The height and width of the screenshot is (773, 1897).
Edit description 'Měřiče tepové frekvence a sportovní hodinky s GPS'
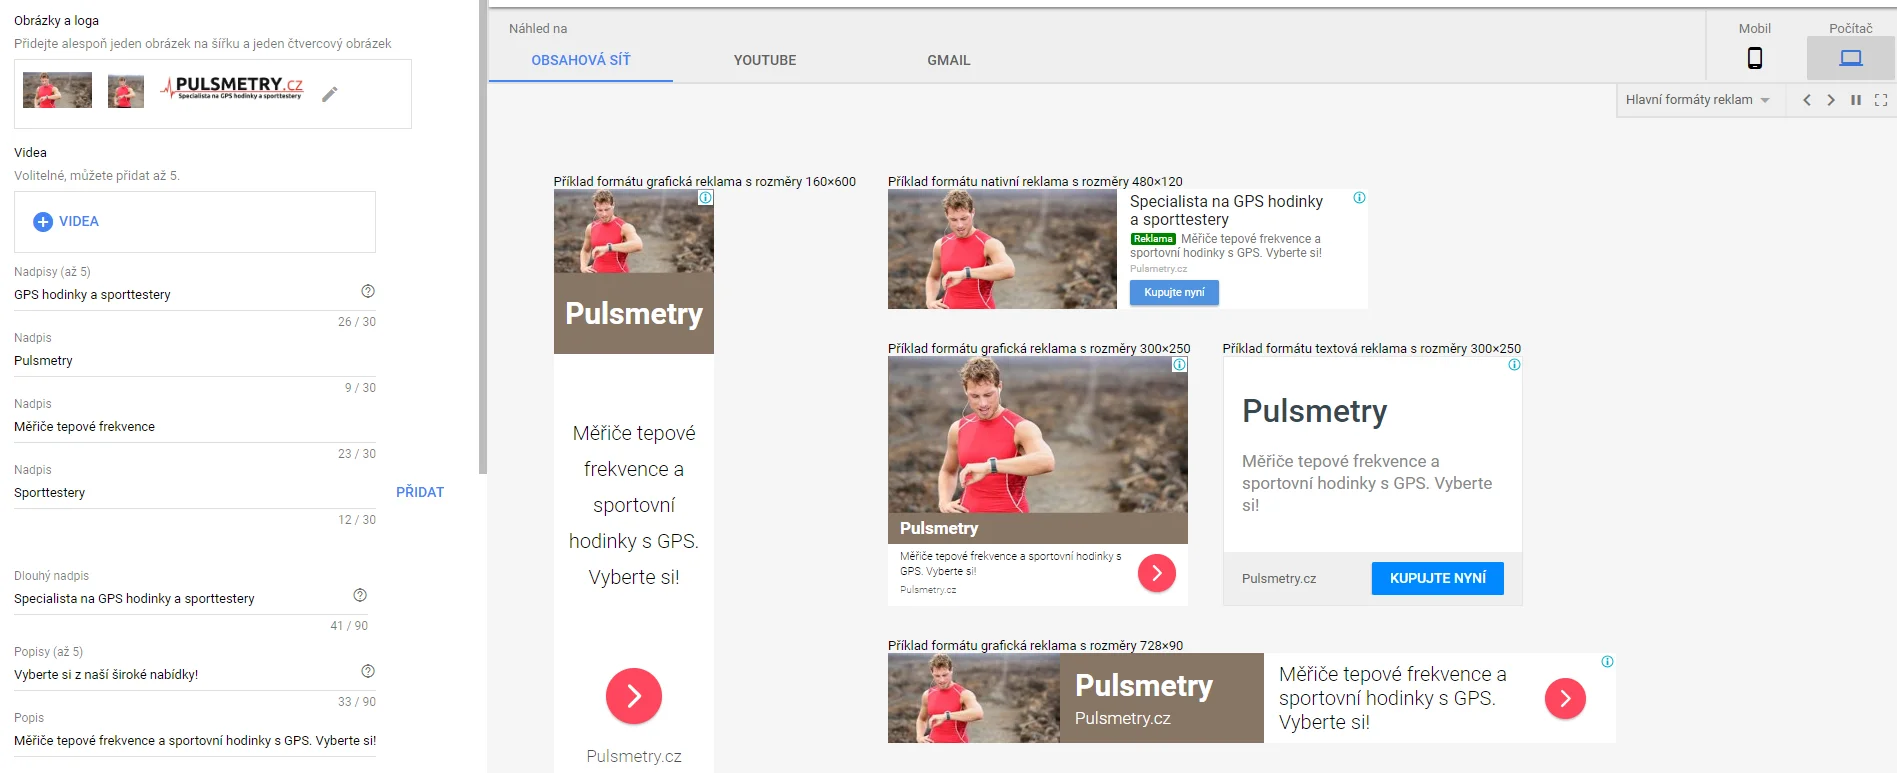195,741
